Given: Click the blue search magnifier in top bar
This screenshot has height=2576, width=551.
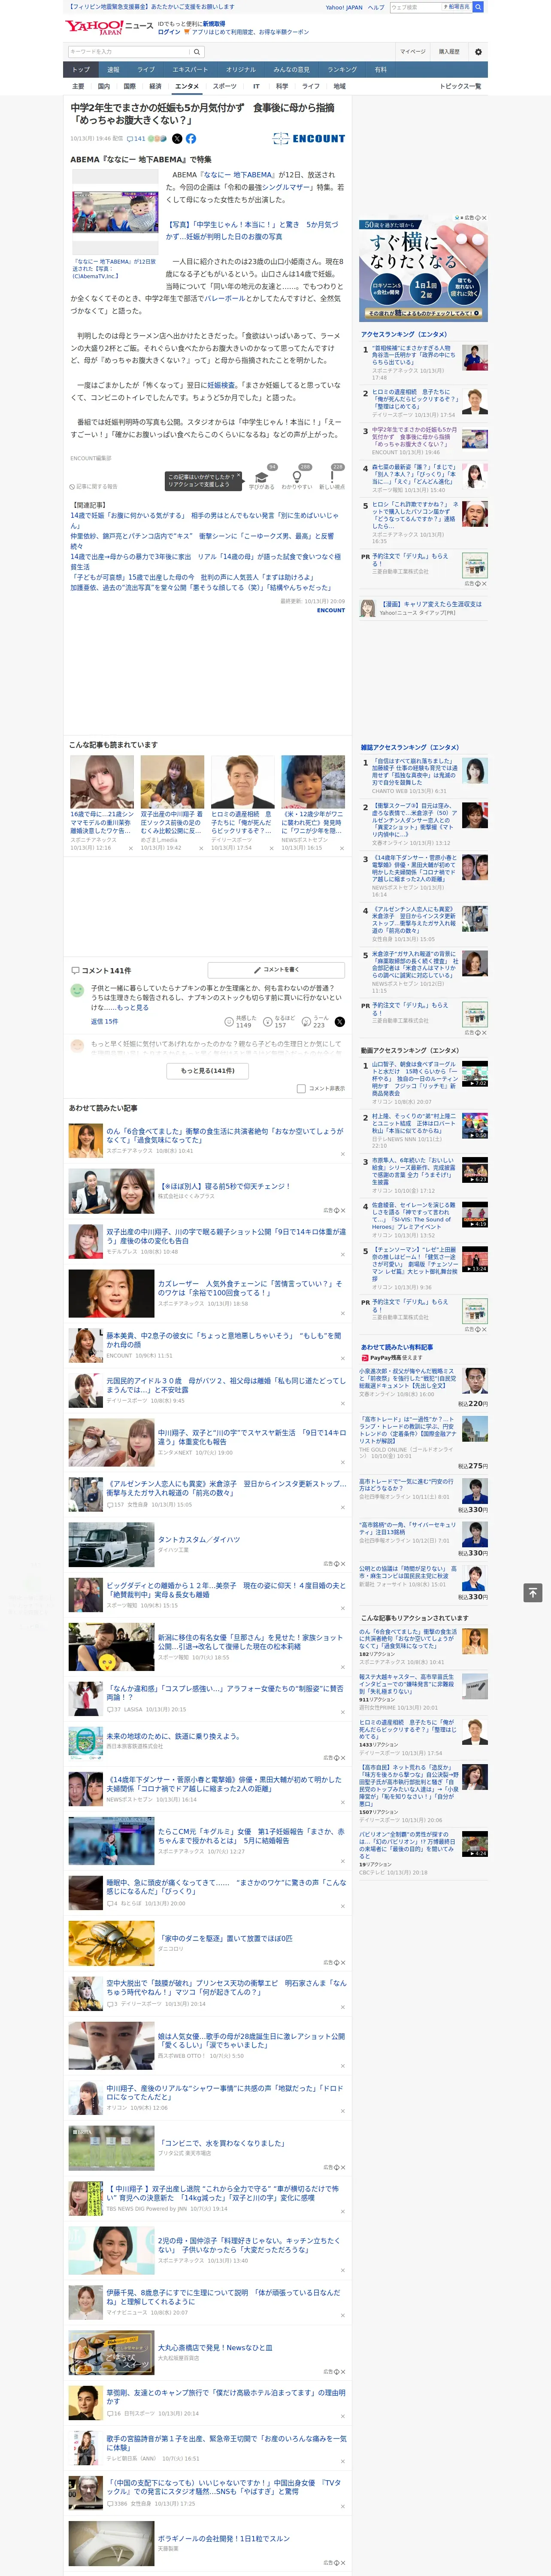Looking at the screenshot, I should [x=478, y=7].
